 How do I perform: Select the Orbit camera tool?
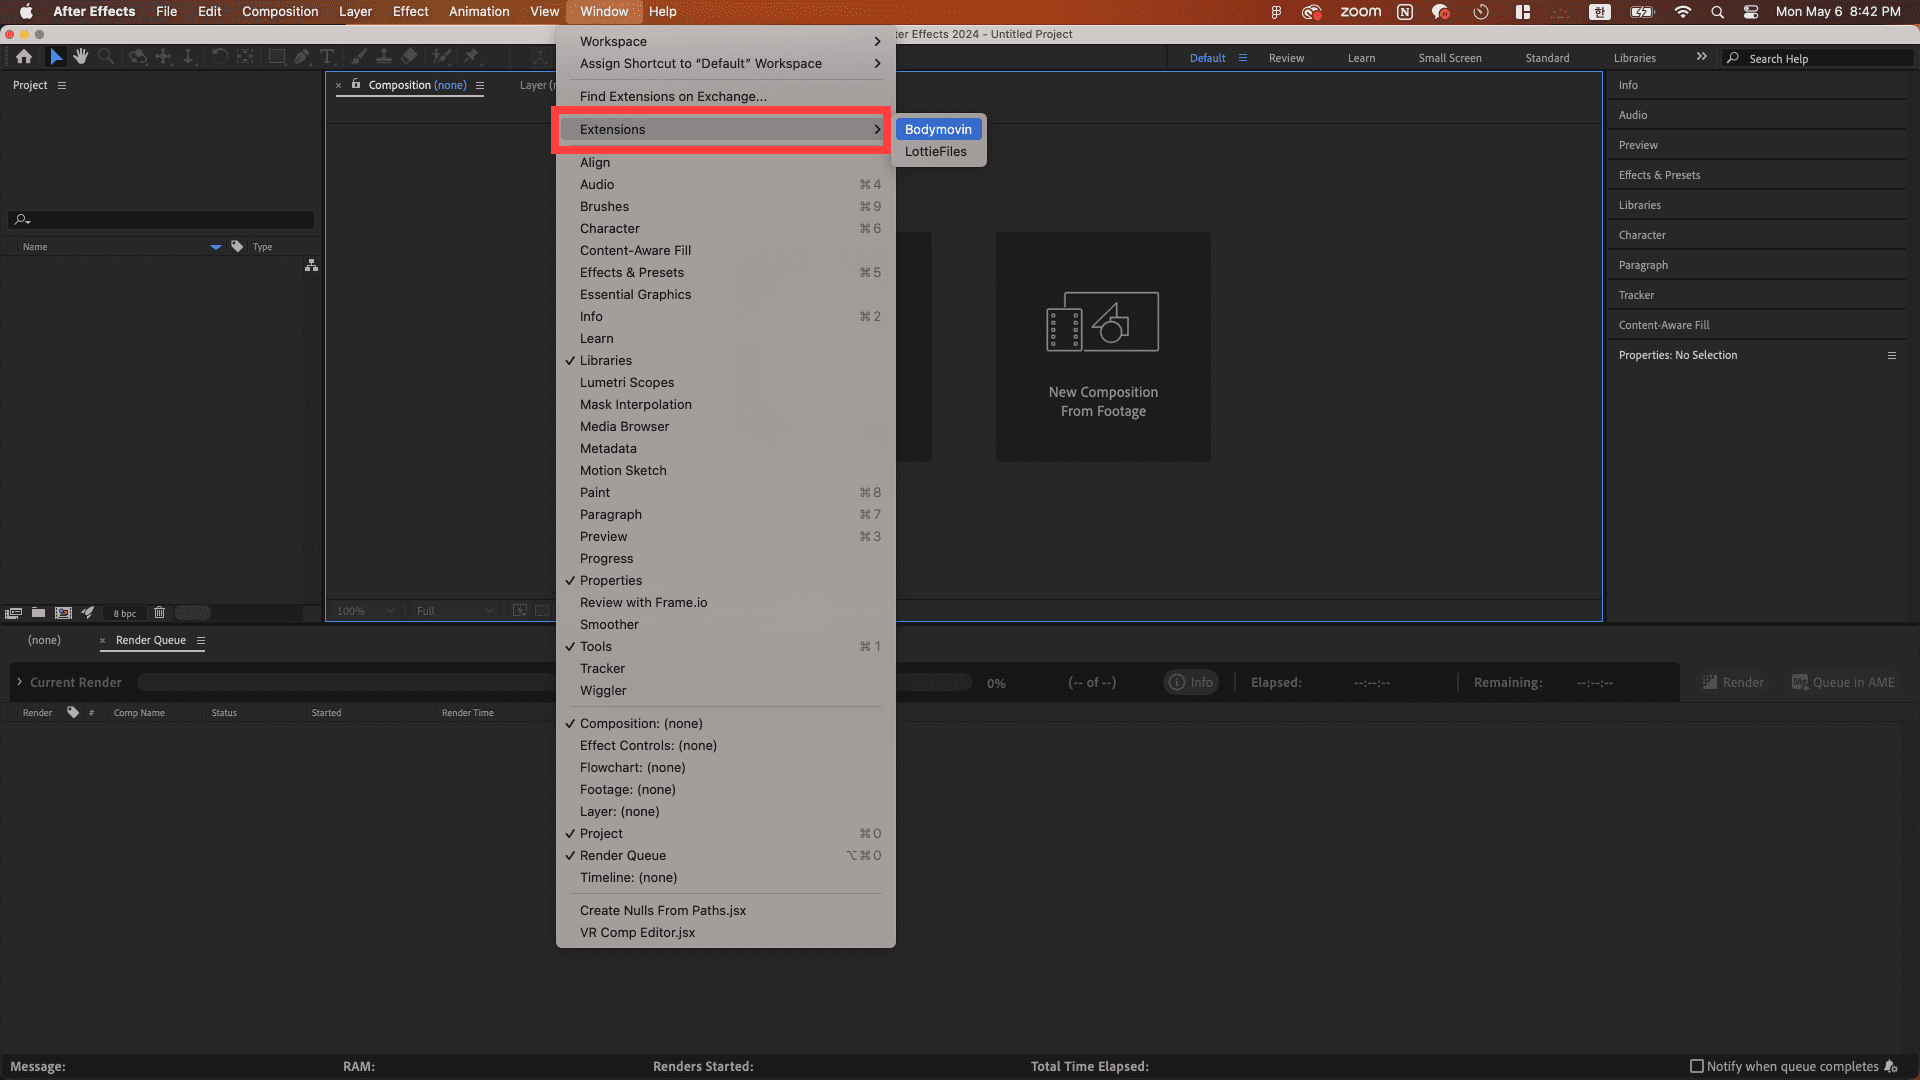(x=138, y=57)
